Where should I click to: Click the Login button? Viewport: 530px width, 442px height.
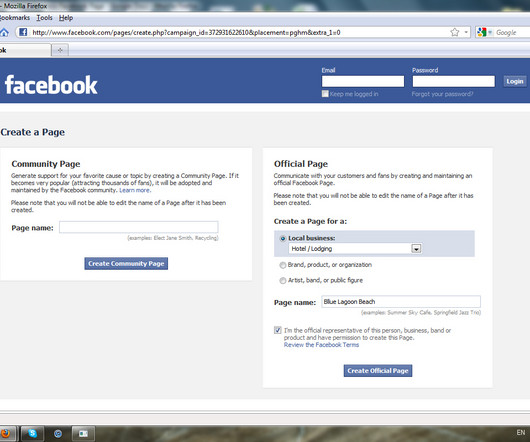514,81
